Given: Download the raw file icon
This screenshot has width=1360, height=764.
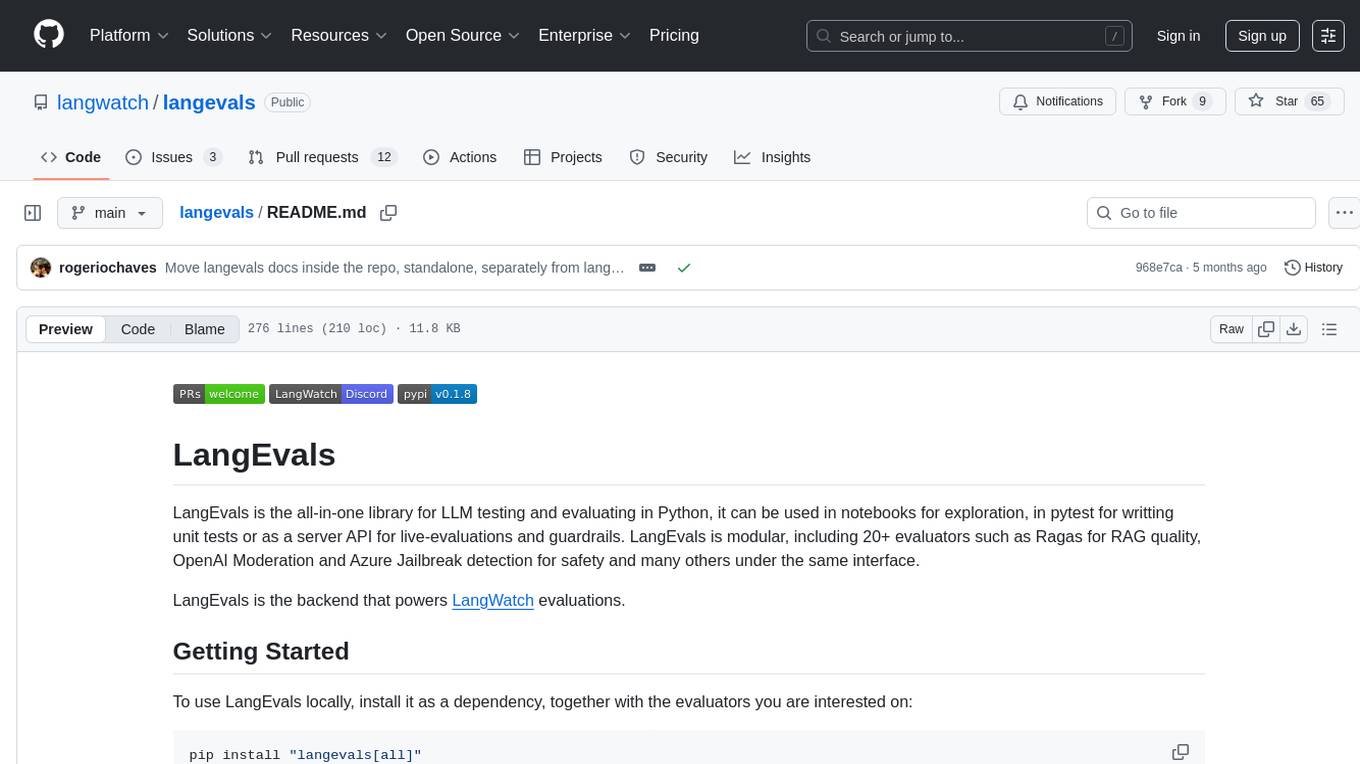Looking at the screenshot, I should click(1293, 329).
